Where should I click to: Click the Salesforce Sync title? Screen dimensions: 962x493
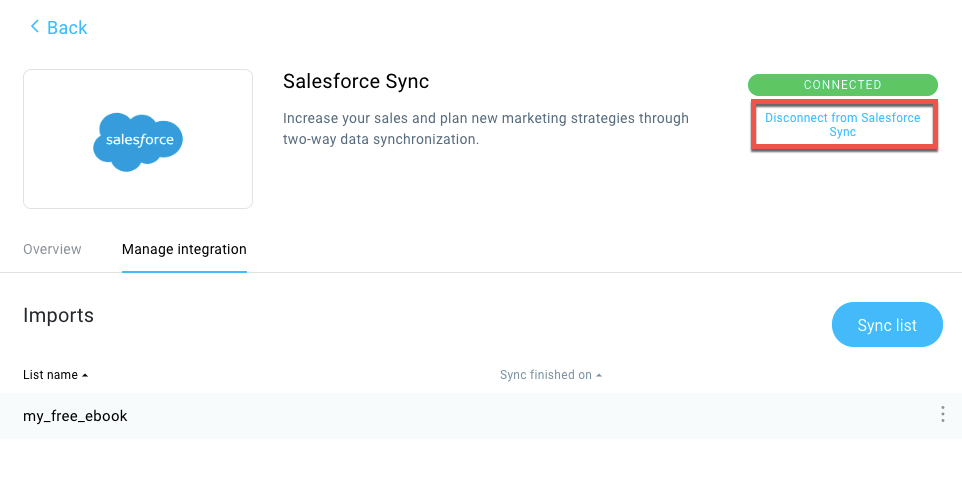tap(356, 81)
